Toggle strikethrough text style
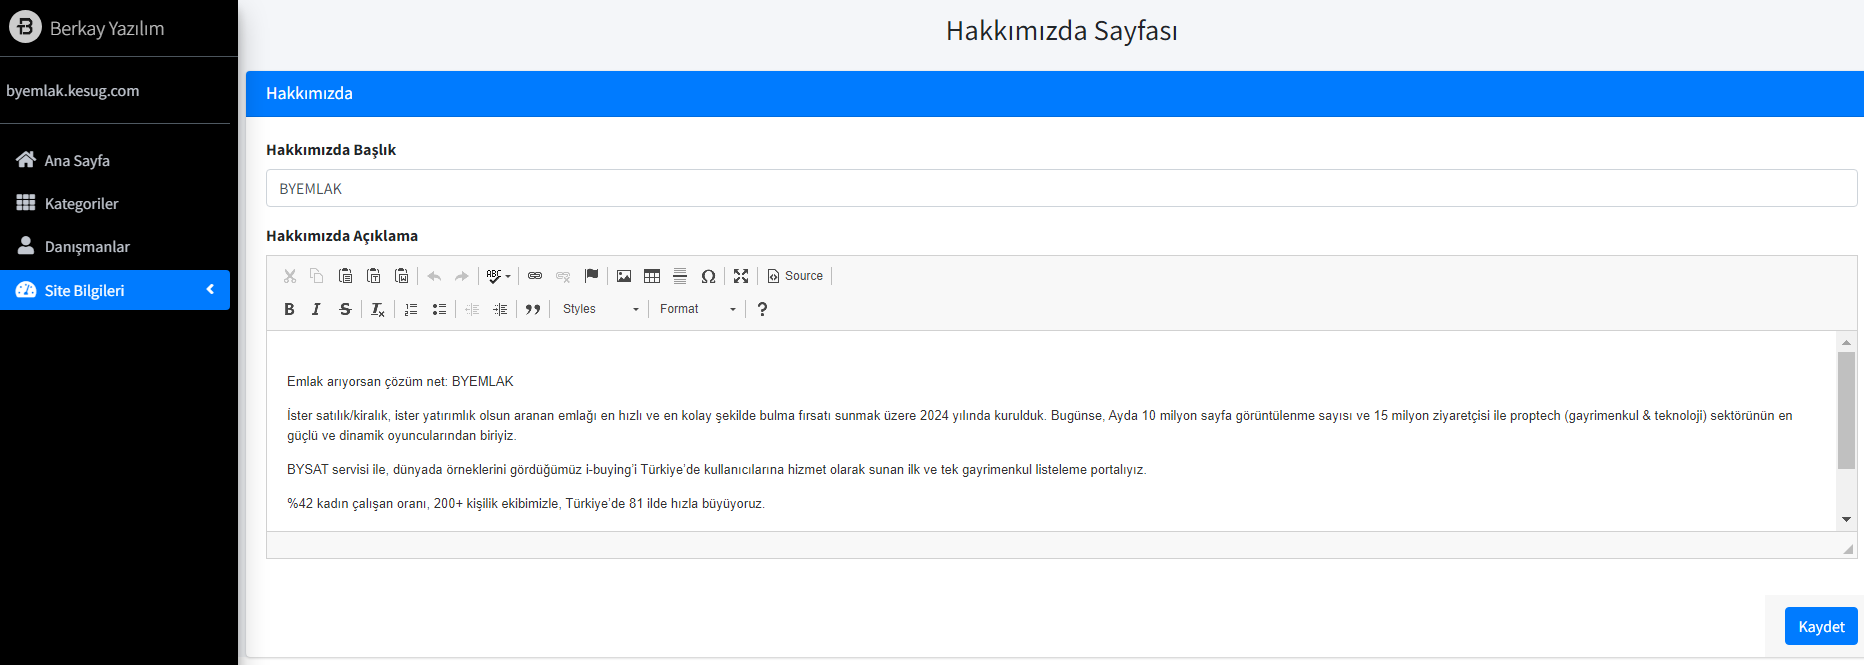 345,309
